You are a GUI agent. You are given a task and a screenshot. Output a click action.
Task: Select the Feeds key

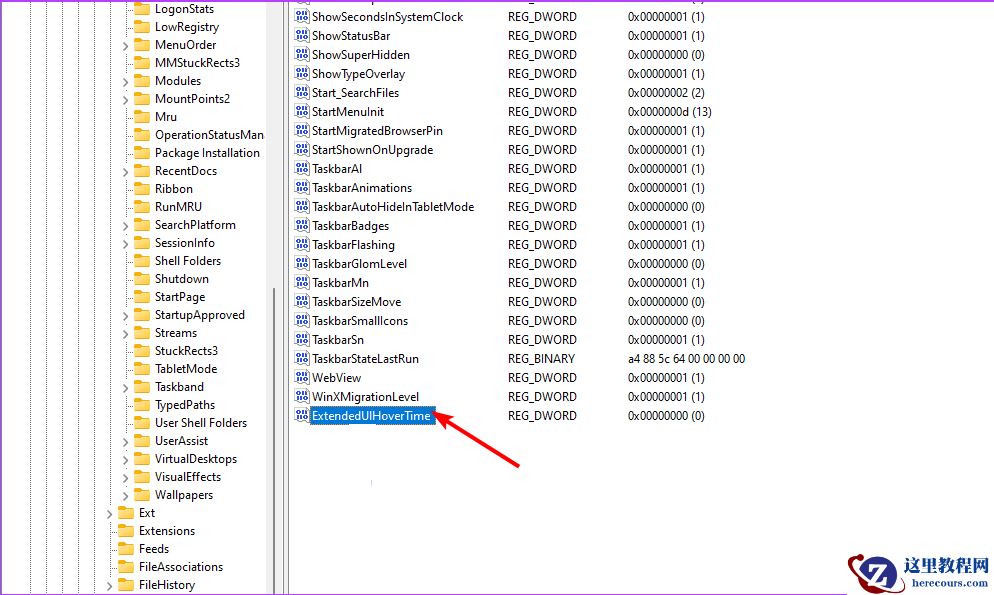154,549
